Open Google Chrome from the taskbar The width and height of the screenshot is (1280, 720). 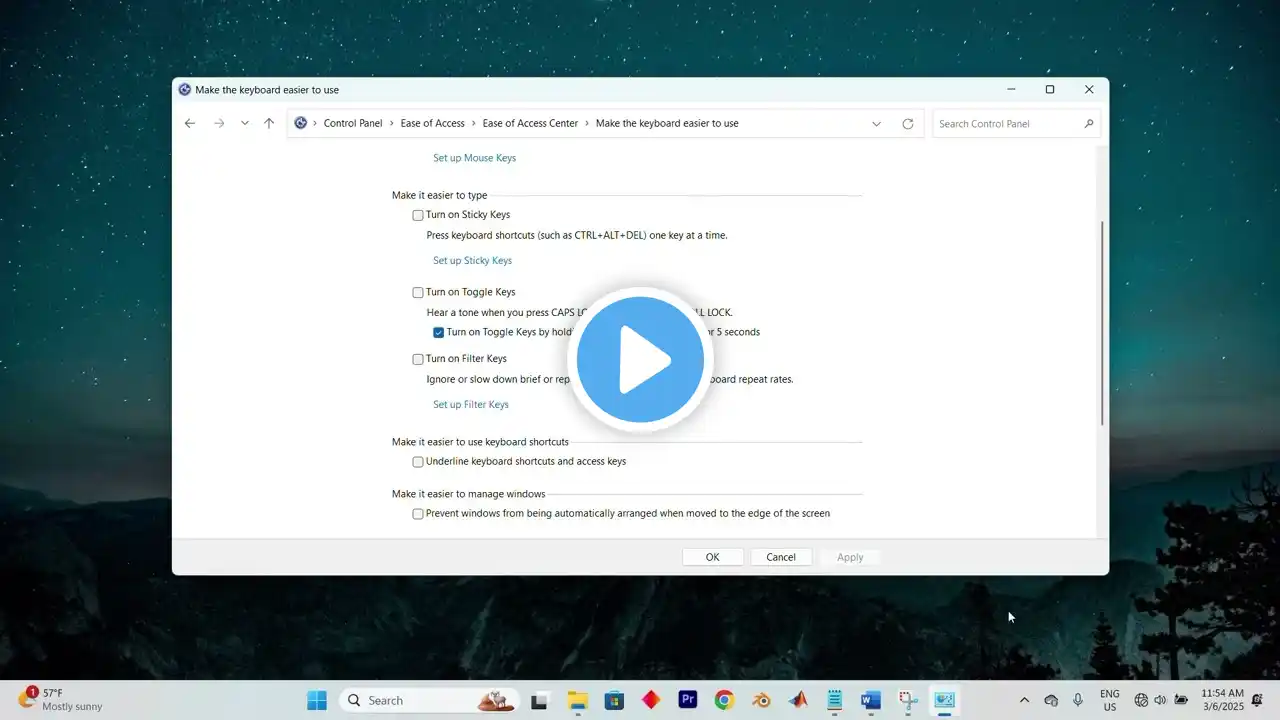pos(724,700)
